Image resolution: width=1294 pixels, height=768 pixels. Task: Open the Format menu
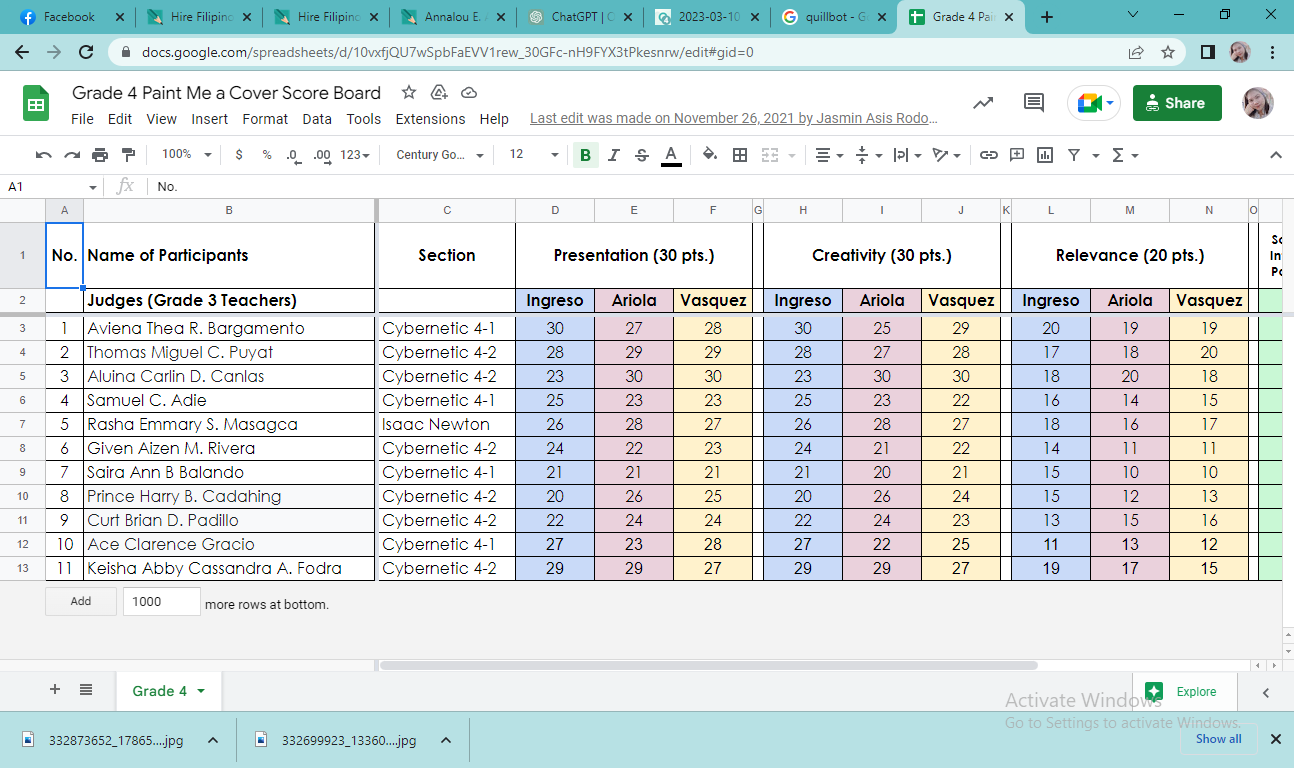pos(265,118)
